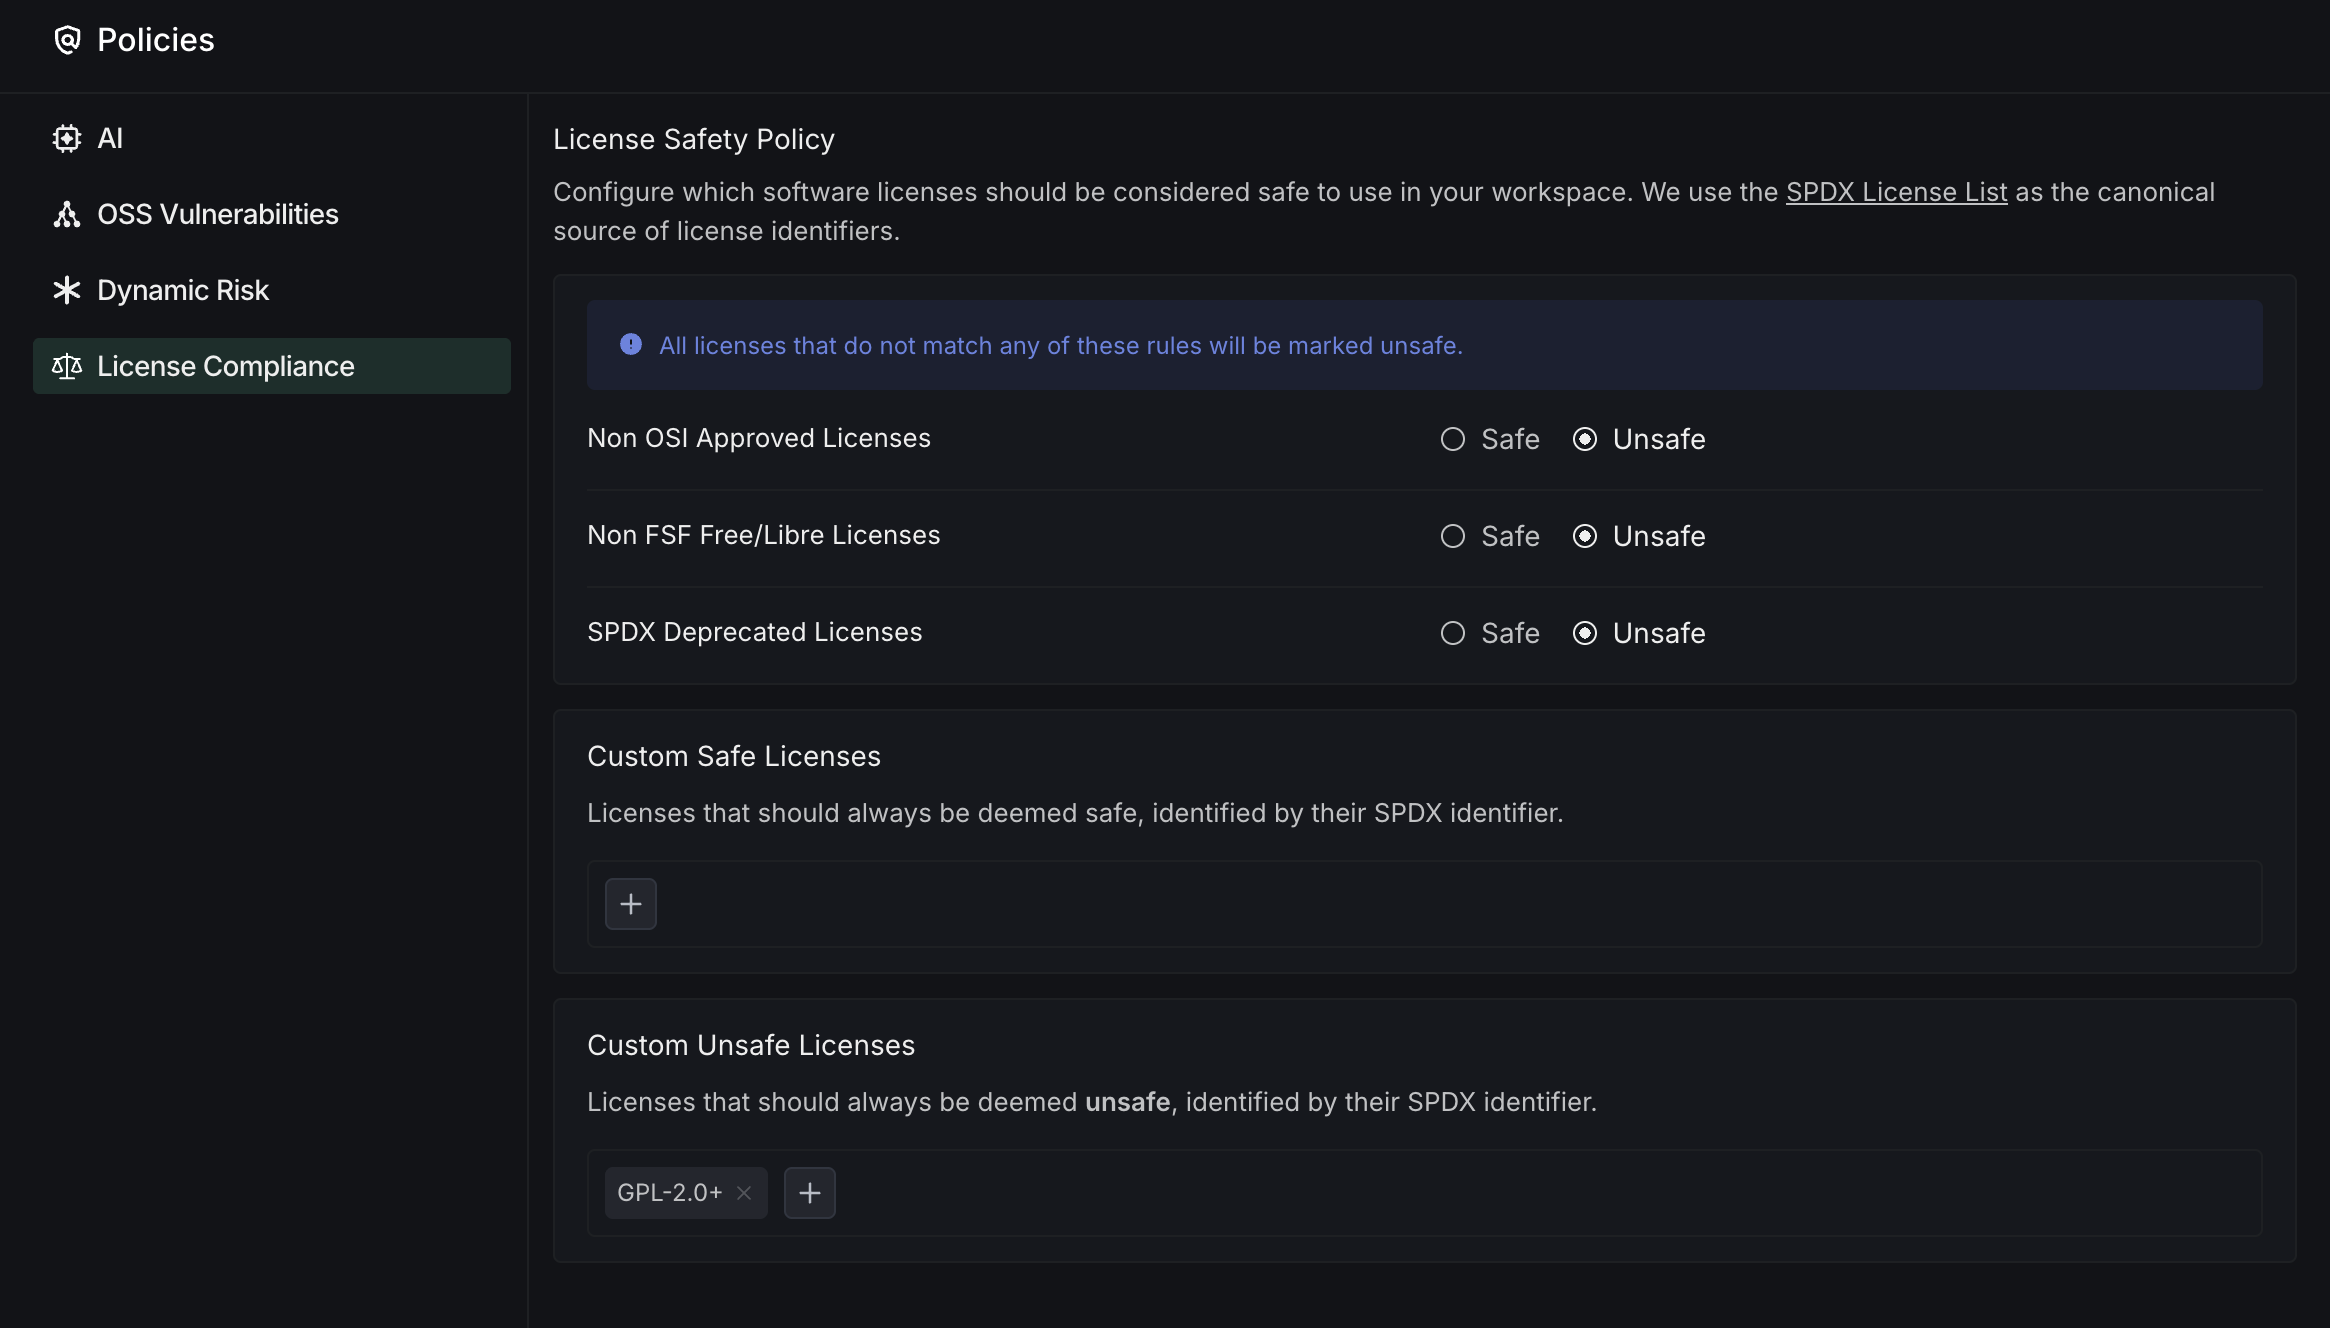Add a custom unsafe license with plus

[x=810, y=1193]
